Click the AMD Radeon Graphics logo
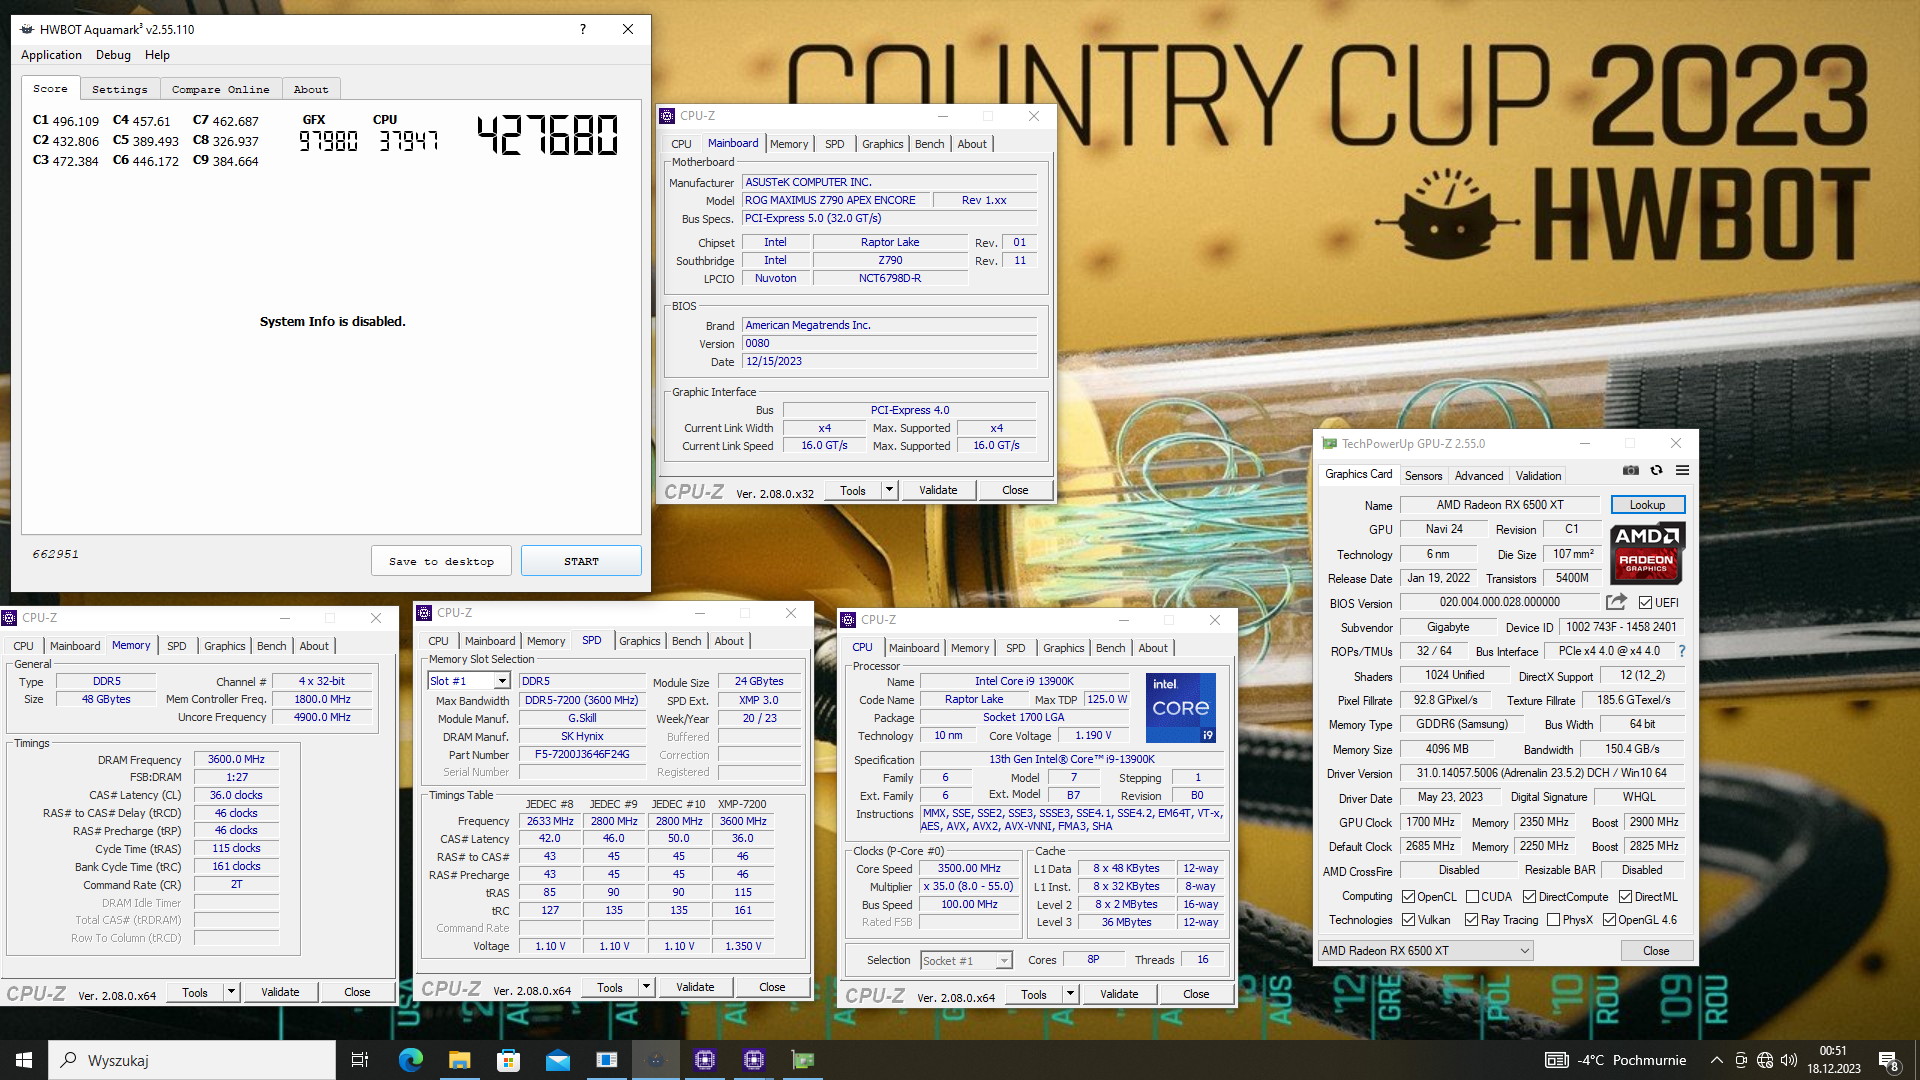1920x1080 pixels. tap(1647, 553)
